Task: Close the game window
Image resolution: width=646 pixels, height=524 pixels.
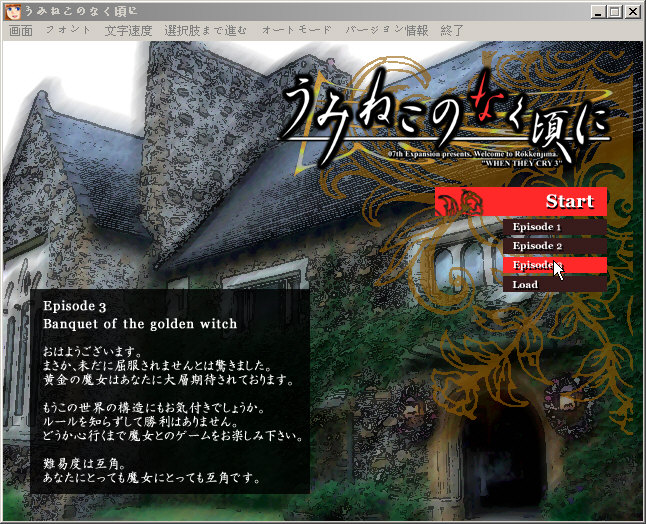Action: (x=632, y=12)
